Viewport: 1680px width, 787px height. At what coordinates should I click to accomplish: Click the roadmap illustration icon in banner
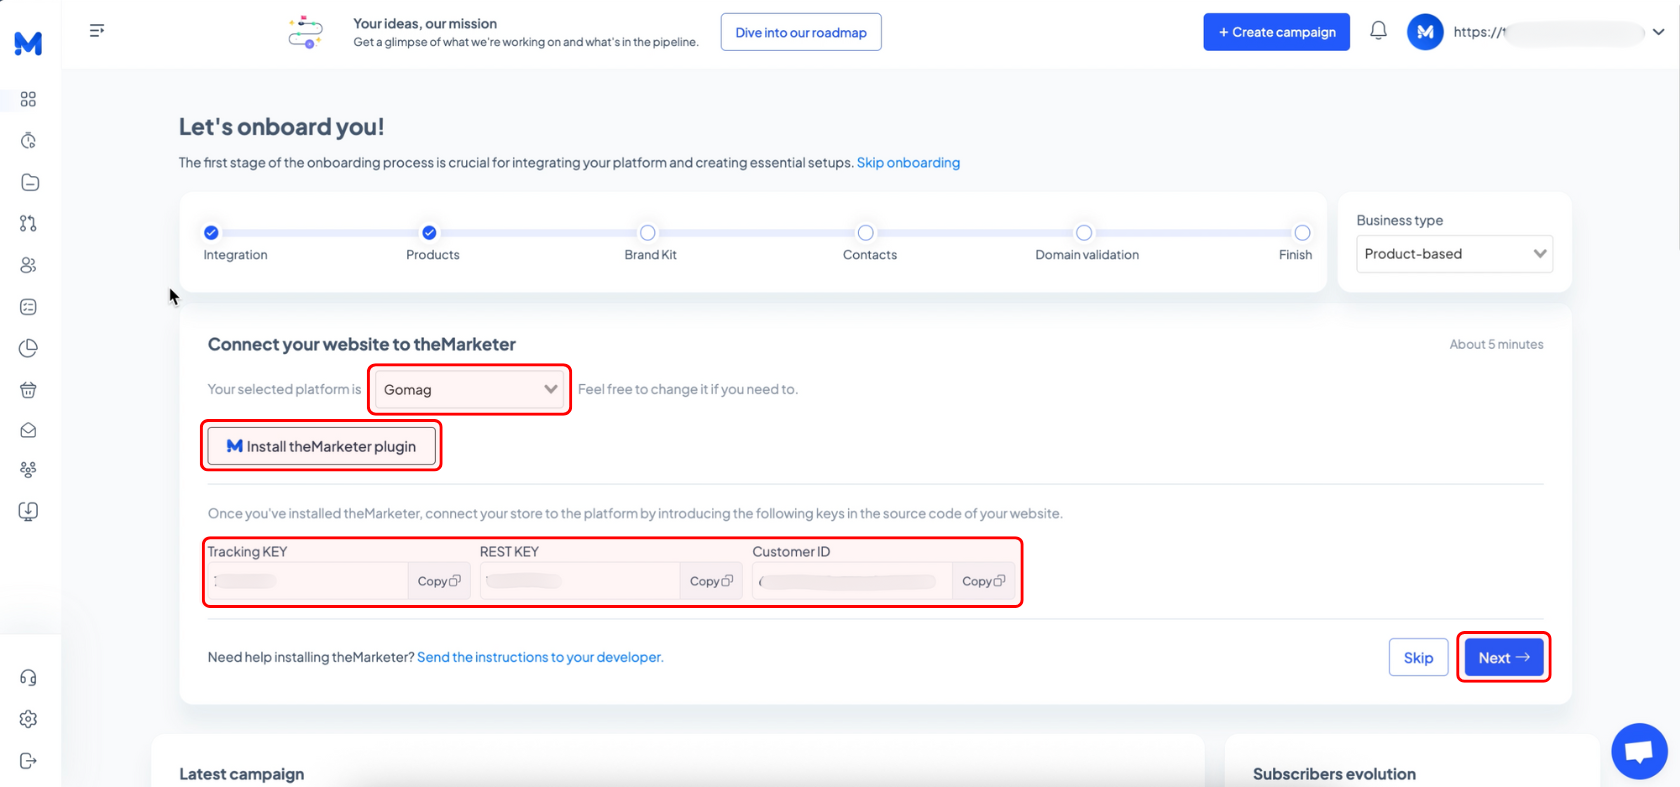pyautogui.click(x=305, y=32)
